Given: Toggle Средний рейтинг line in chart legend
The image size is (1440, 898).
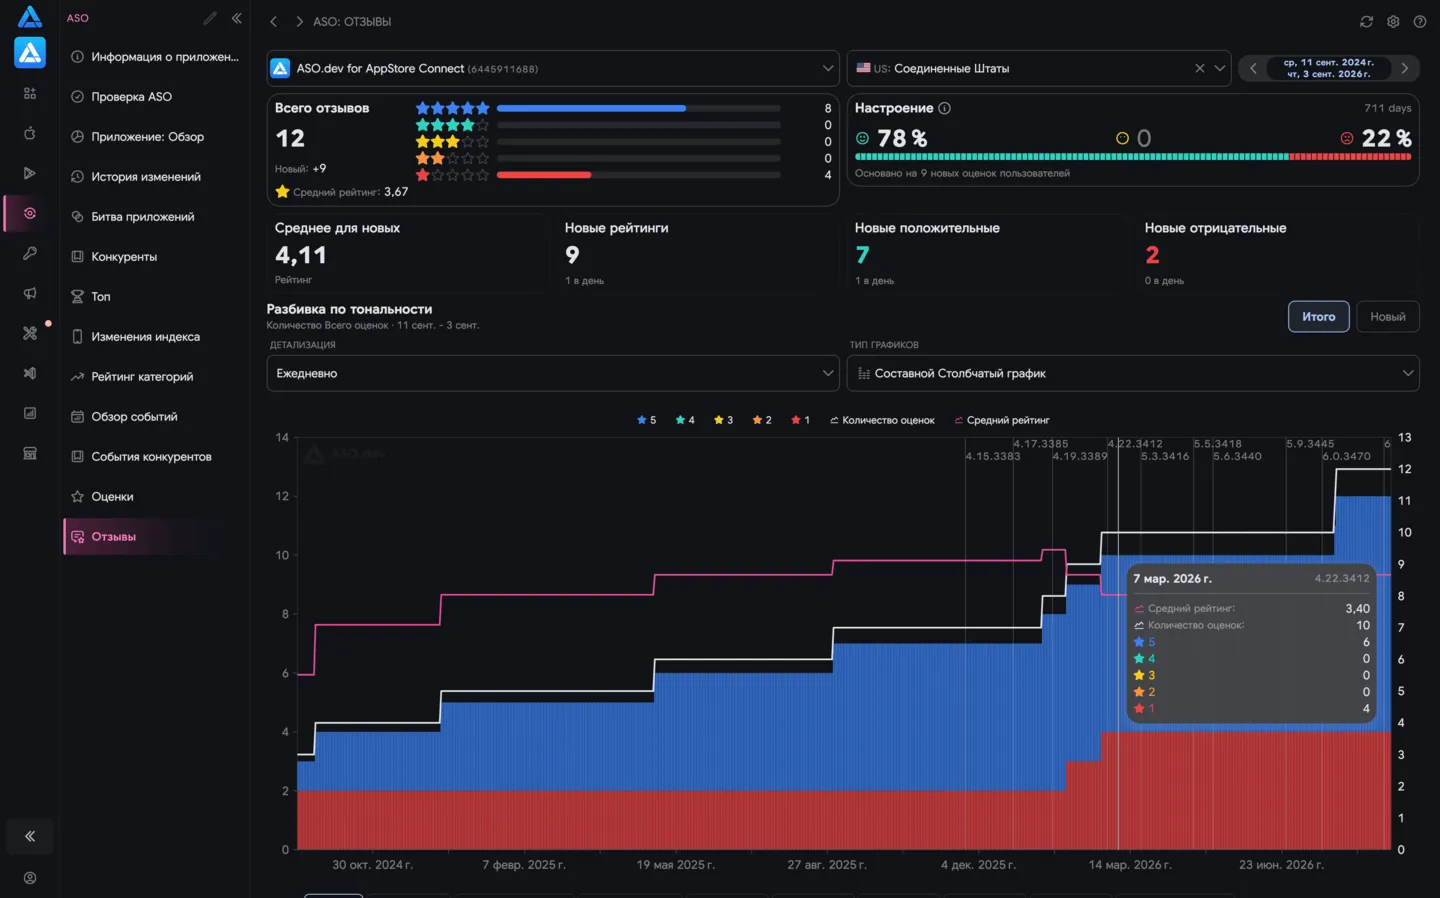Looking at the screenshot, I should (1002, 420).
